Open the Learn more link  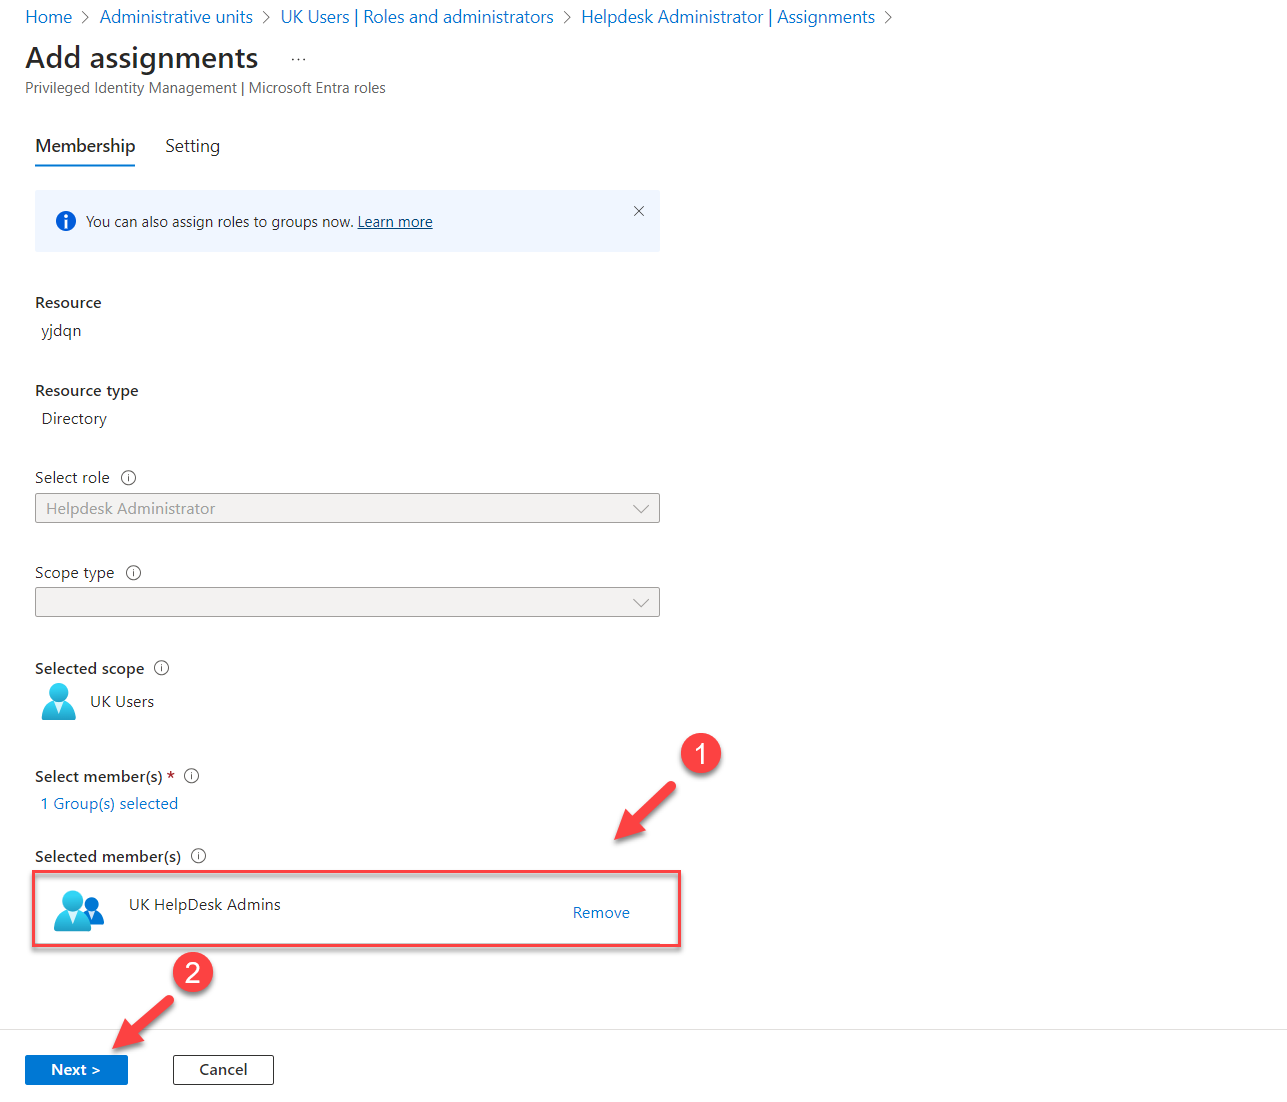[394, 221]
